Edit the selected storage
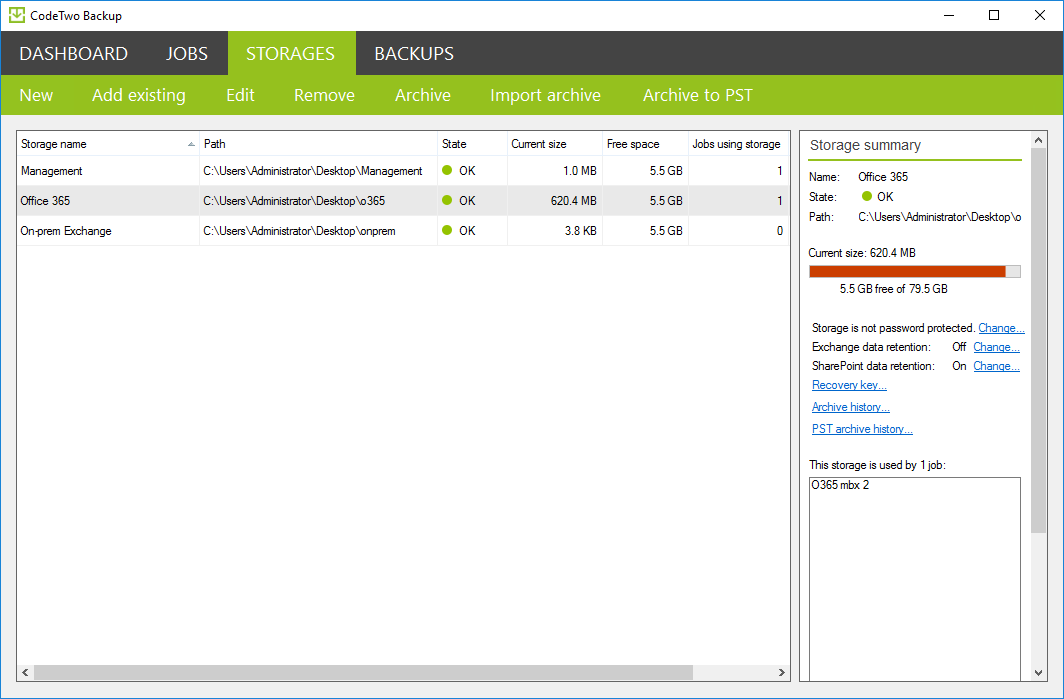Image resolution: width=1064 pixels, height=699 pixels. (240, 95)
